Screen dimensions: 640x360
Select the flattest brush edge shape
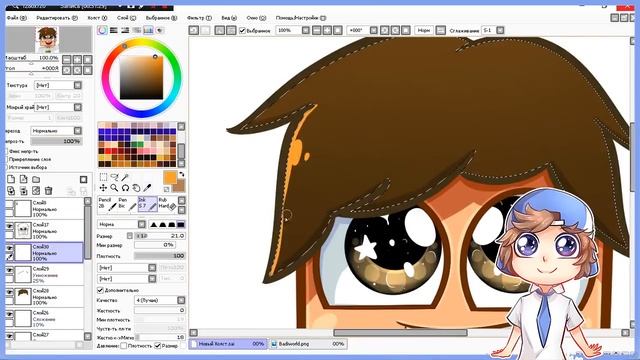tap(180, 224)
